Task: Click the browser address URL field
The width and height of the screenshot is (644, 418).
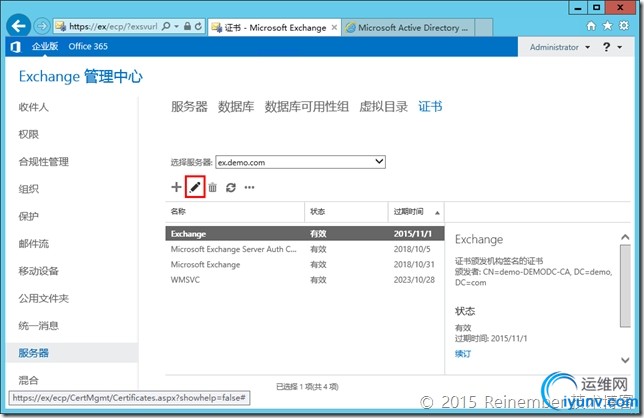Action: click(x=113, y=26)
